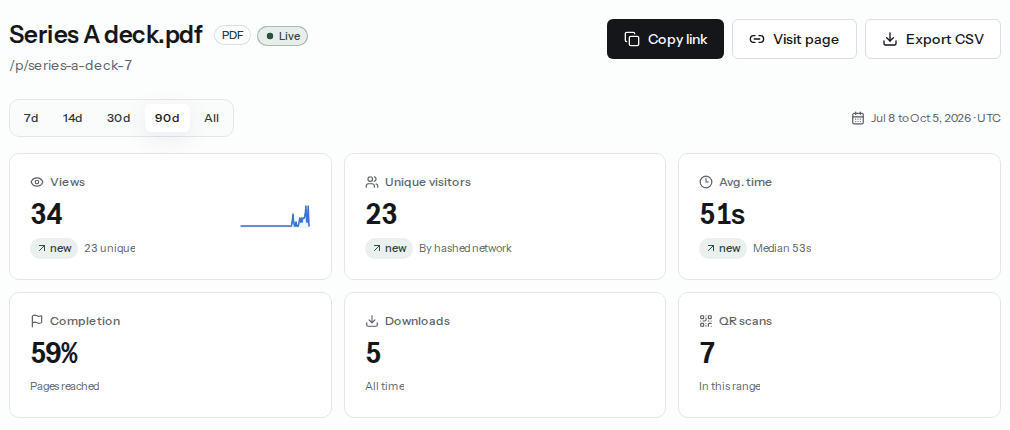Show All time range
Image resolution: width=1010 pixels, height=430 pixels.
coord(211,118)
